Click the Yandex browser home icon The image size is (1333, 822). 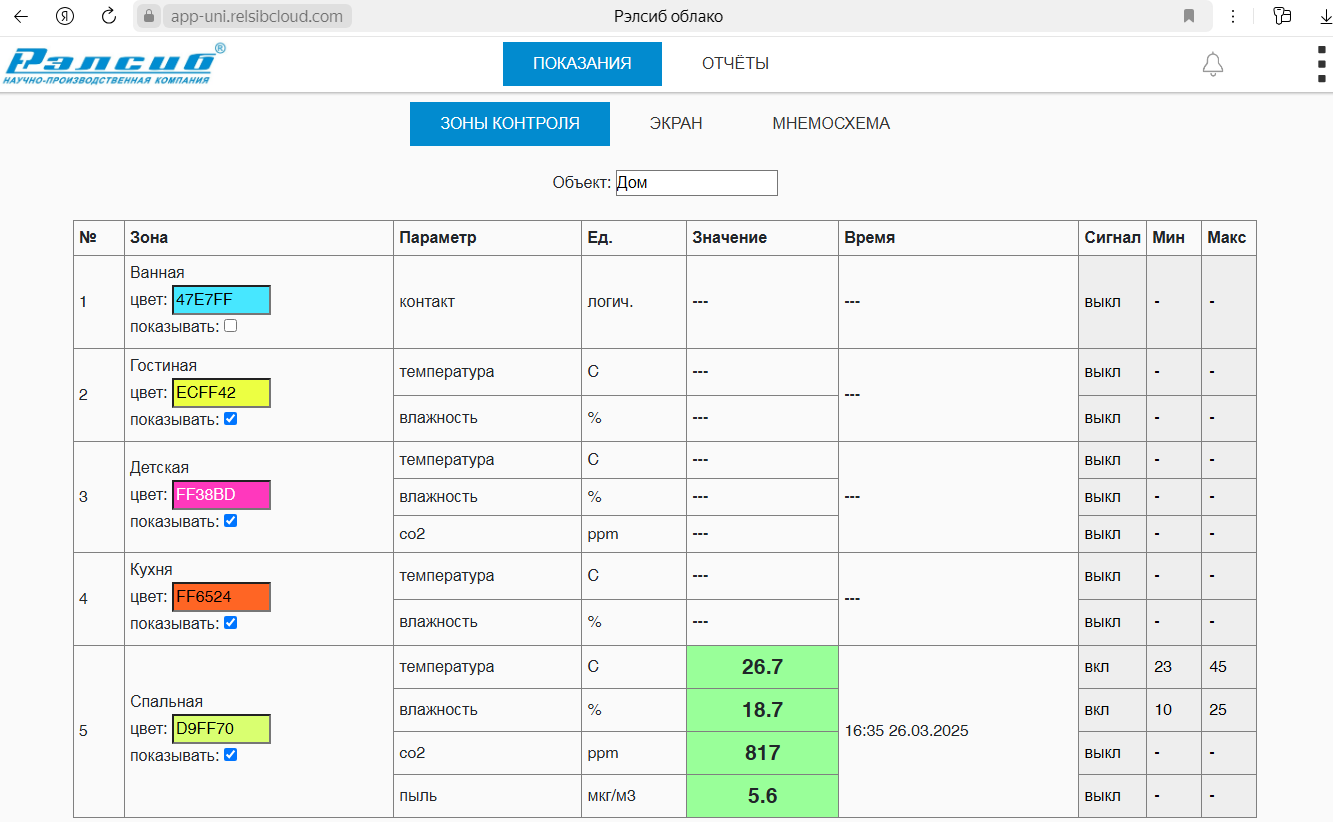tap(65, 16)
